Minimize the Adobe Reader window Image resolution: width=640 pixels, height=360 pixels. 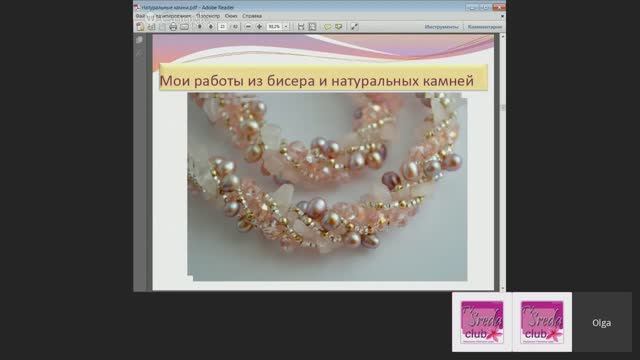472,7
